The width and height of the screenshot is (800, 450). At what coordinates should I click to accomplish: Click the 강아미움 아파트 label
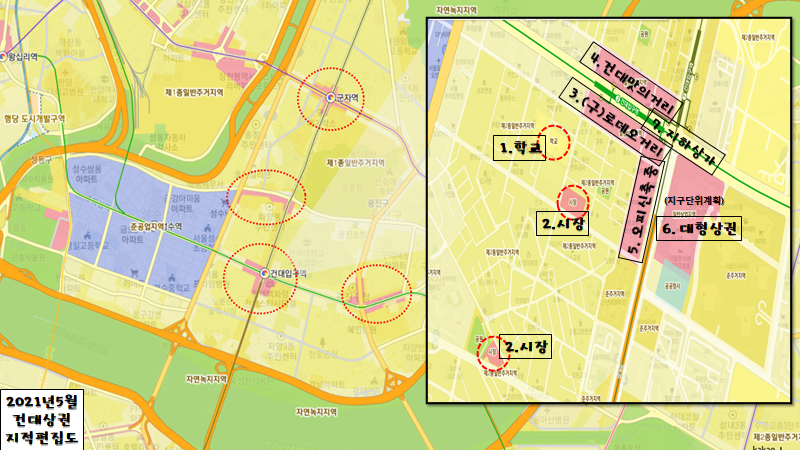pos(182,203)
